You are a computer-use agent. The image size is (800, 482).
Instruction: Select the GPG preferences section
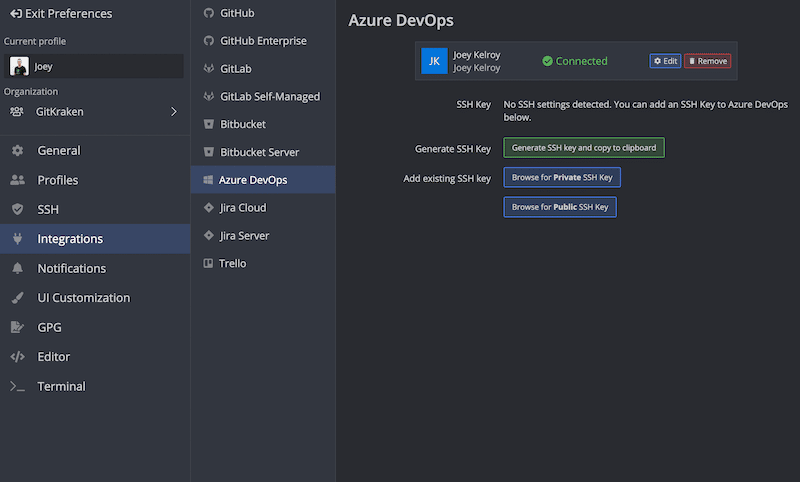pyautogui.click(x=50, y=328)
